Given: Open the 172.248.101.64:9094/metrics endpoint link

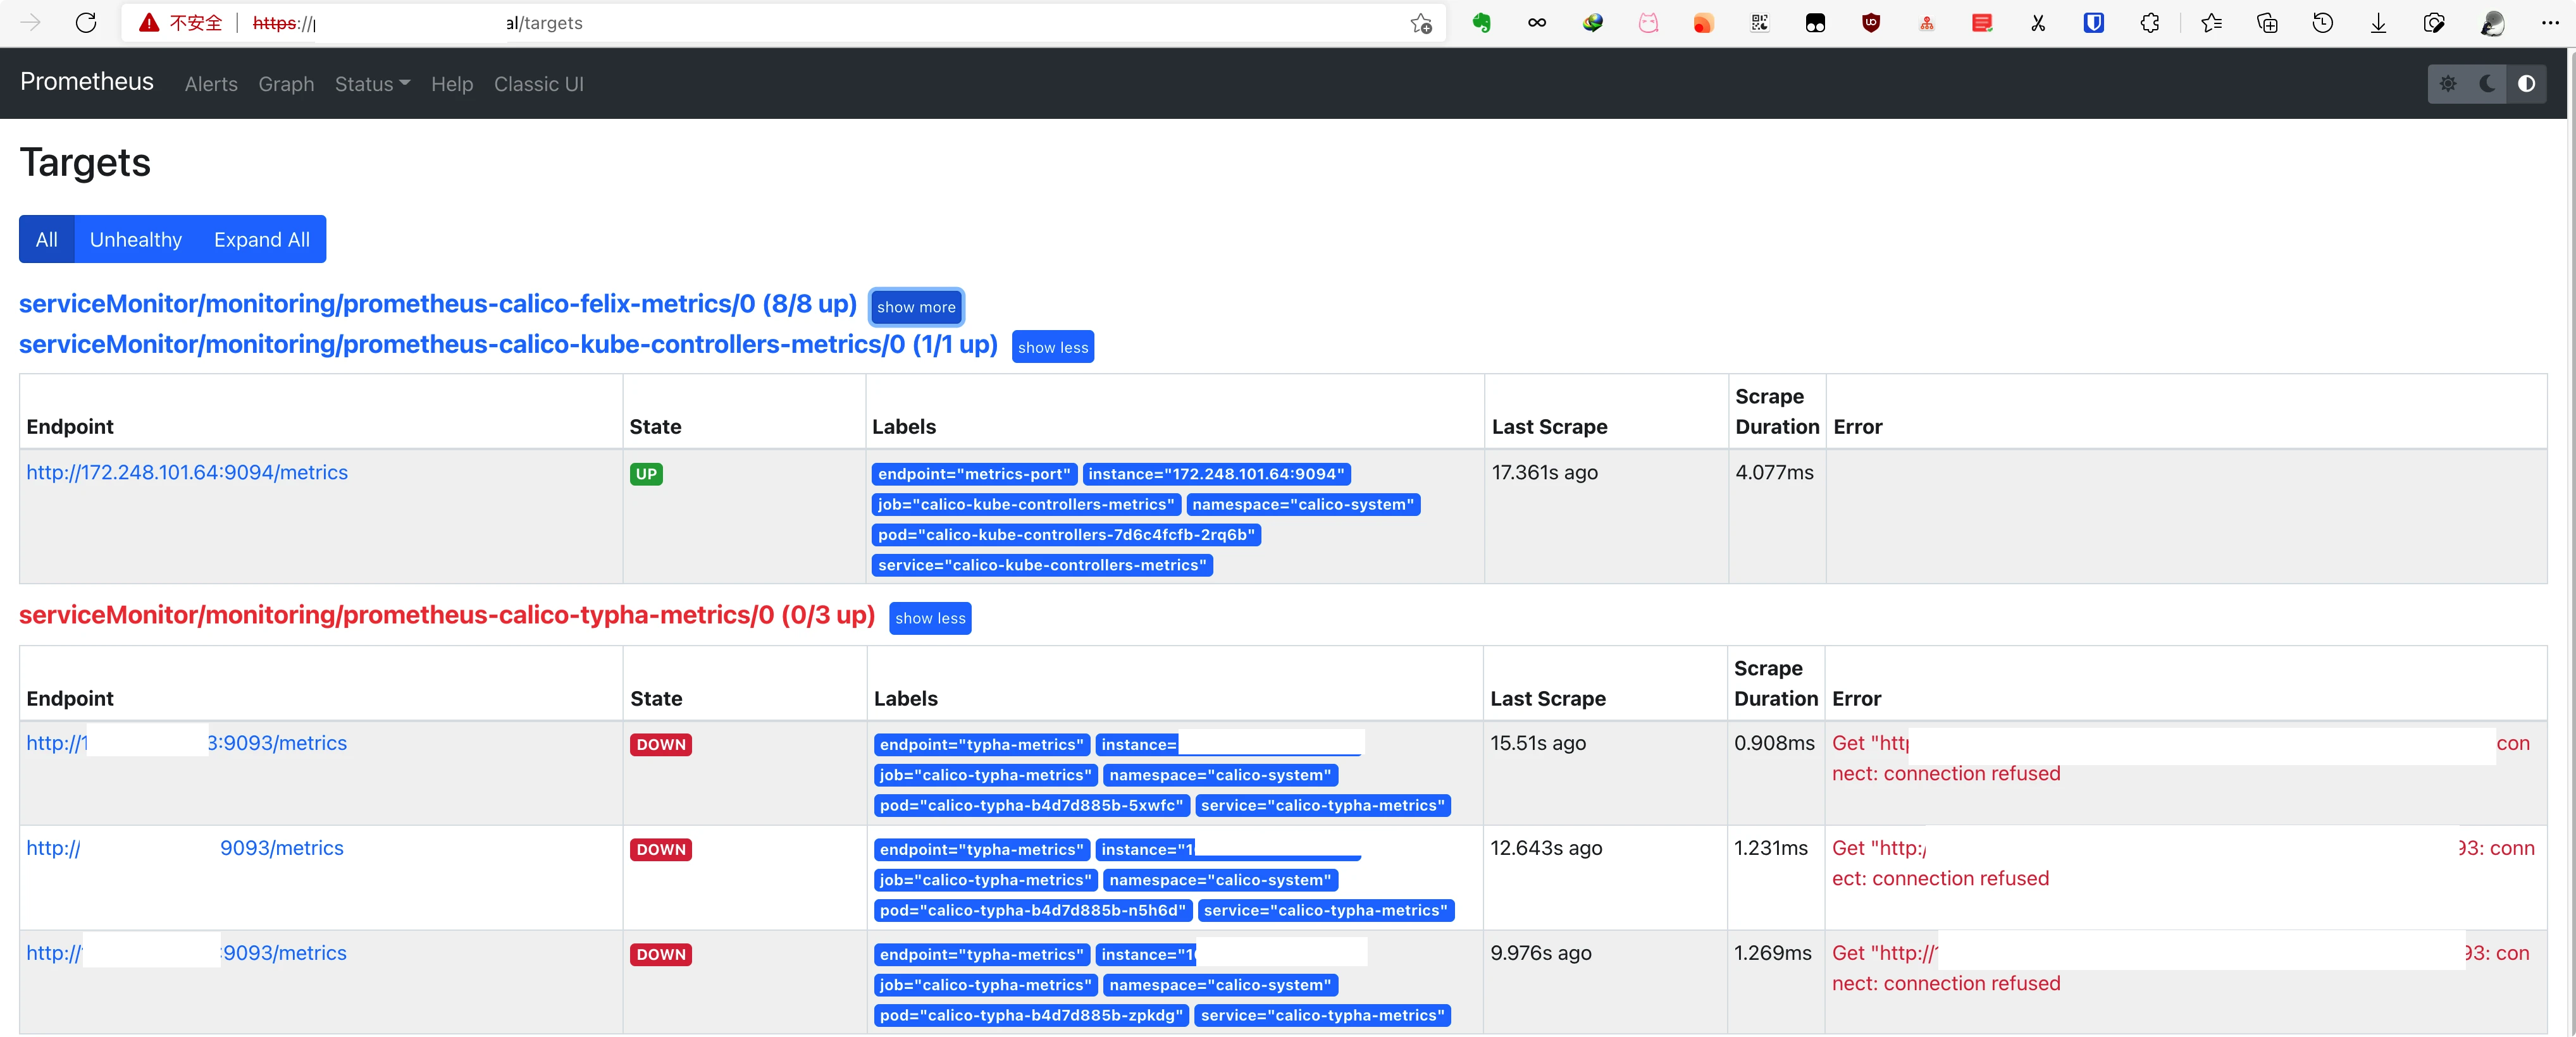Looking at the screenshot, I should tap(187, 472).
